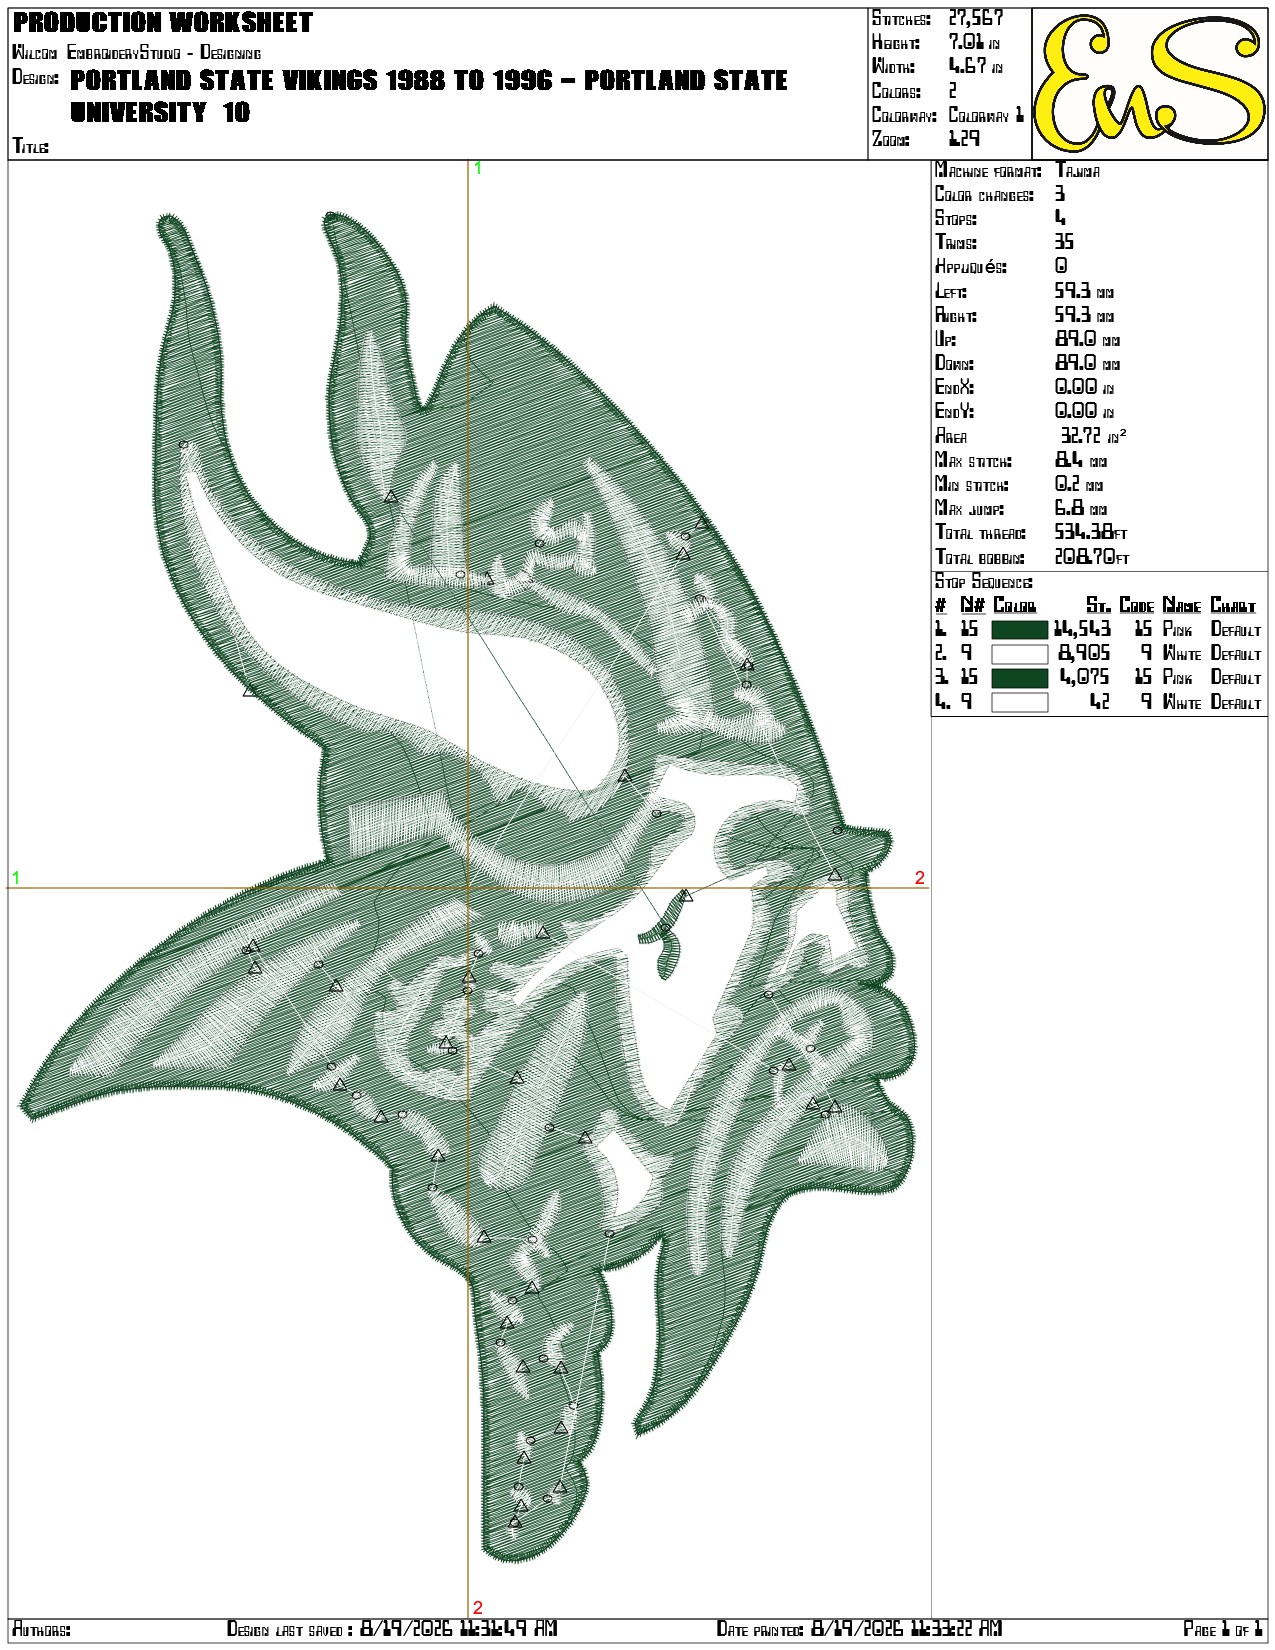Image resolution: width=1275 pixels, height=1650 pixels.
Task: Click the height value 7.01 in
Action: click(x=974, y=42)
